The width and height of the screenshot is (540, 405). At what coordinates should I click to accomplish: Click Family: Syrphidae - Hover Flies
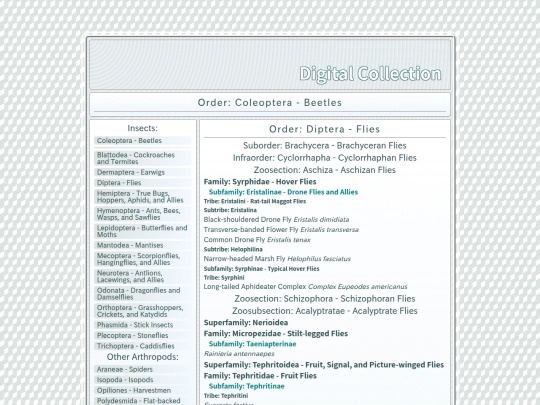coord(260,182)
